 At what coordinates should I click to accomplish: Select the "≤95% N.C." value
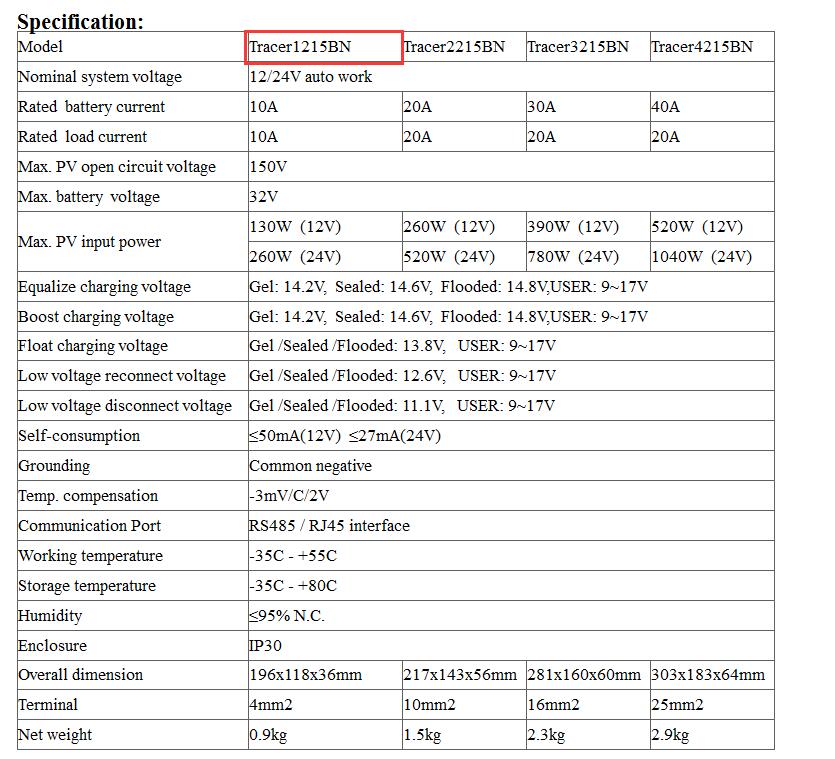tap(287, 616)
